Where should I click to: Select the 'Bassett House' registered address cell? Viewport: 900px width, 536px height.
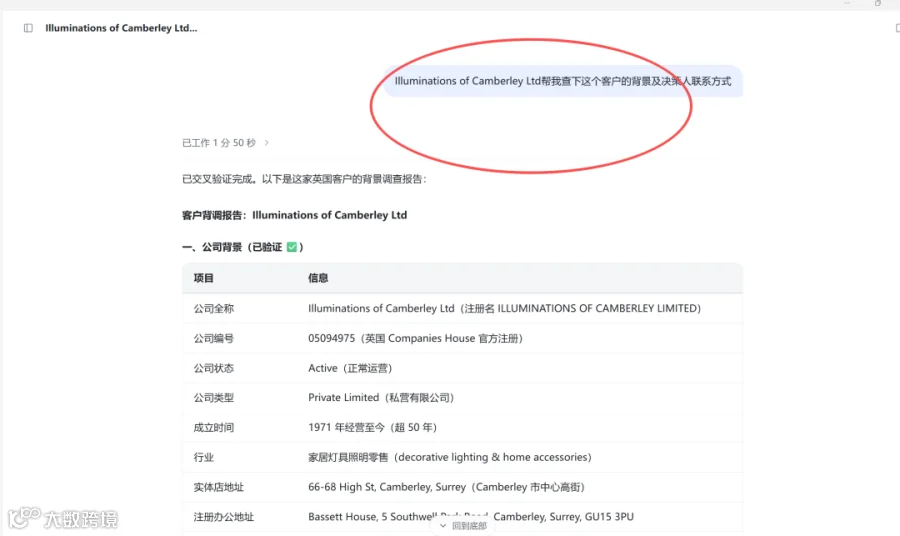(471, 517)
